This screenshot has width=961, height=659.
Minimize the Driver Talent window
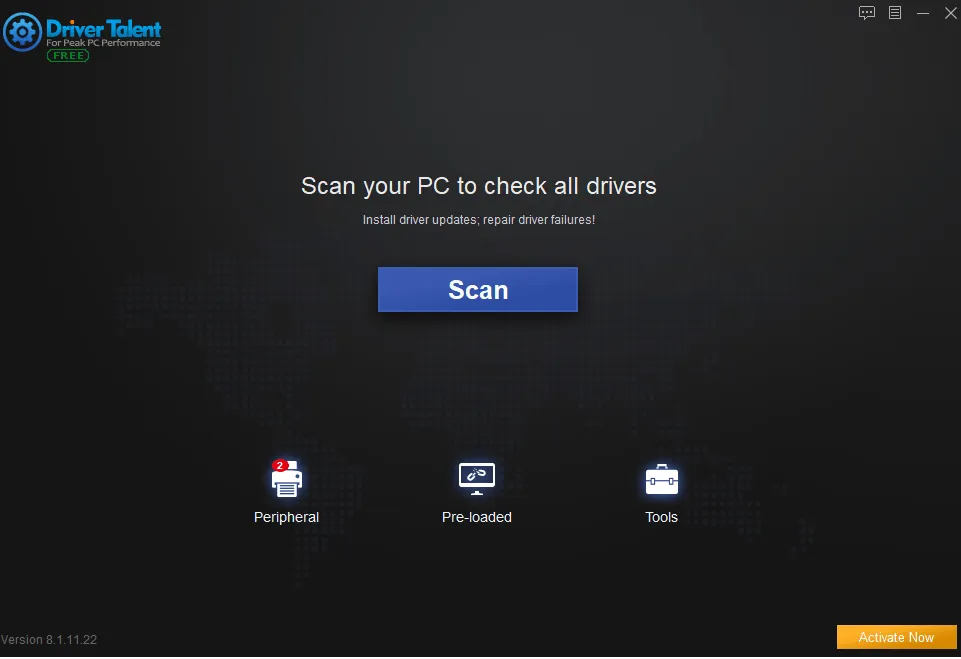pos(923,13)
